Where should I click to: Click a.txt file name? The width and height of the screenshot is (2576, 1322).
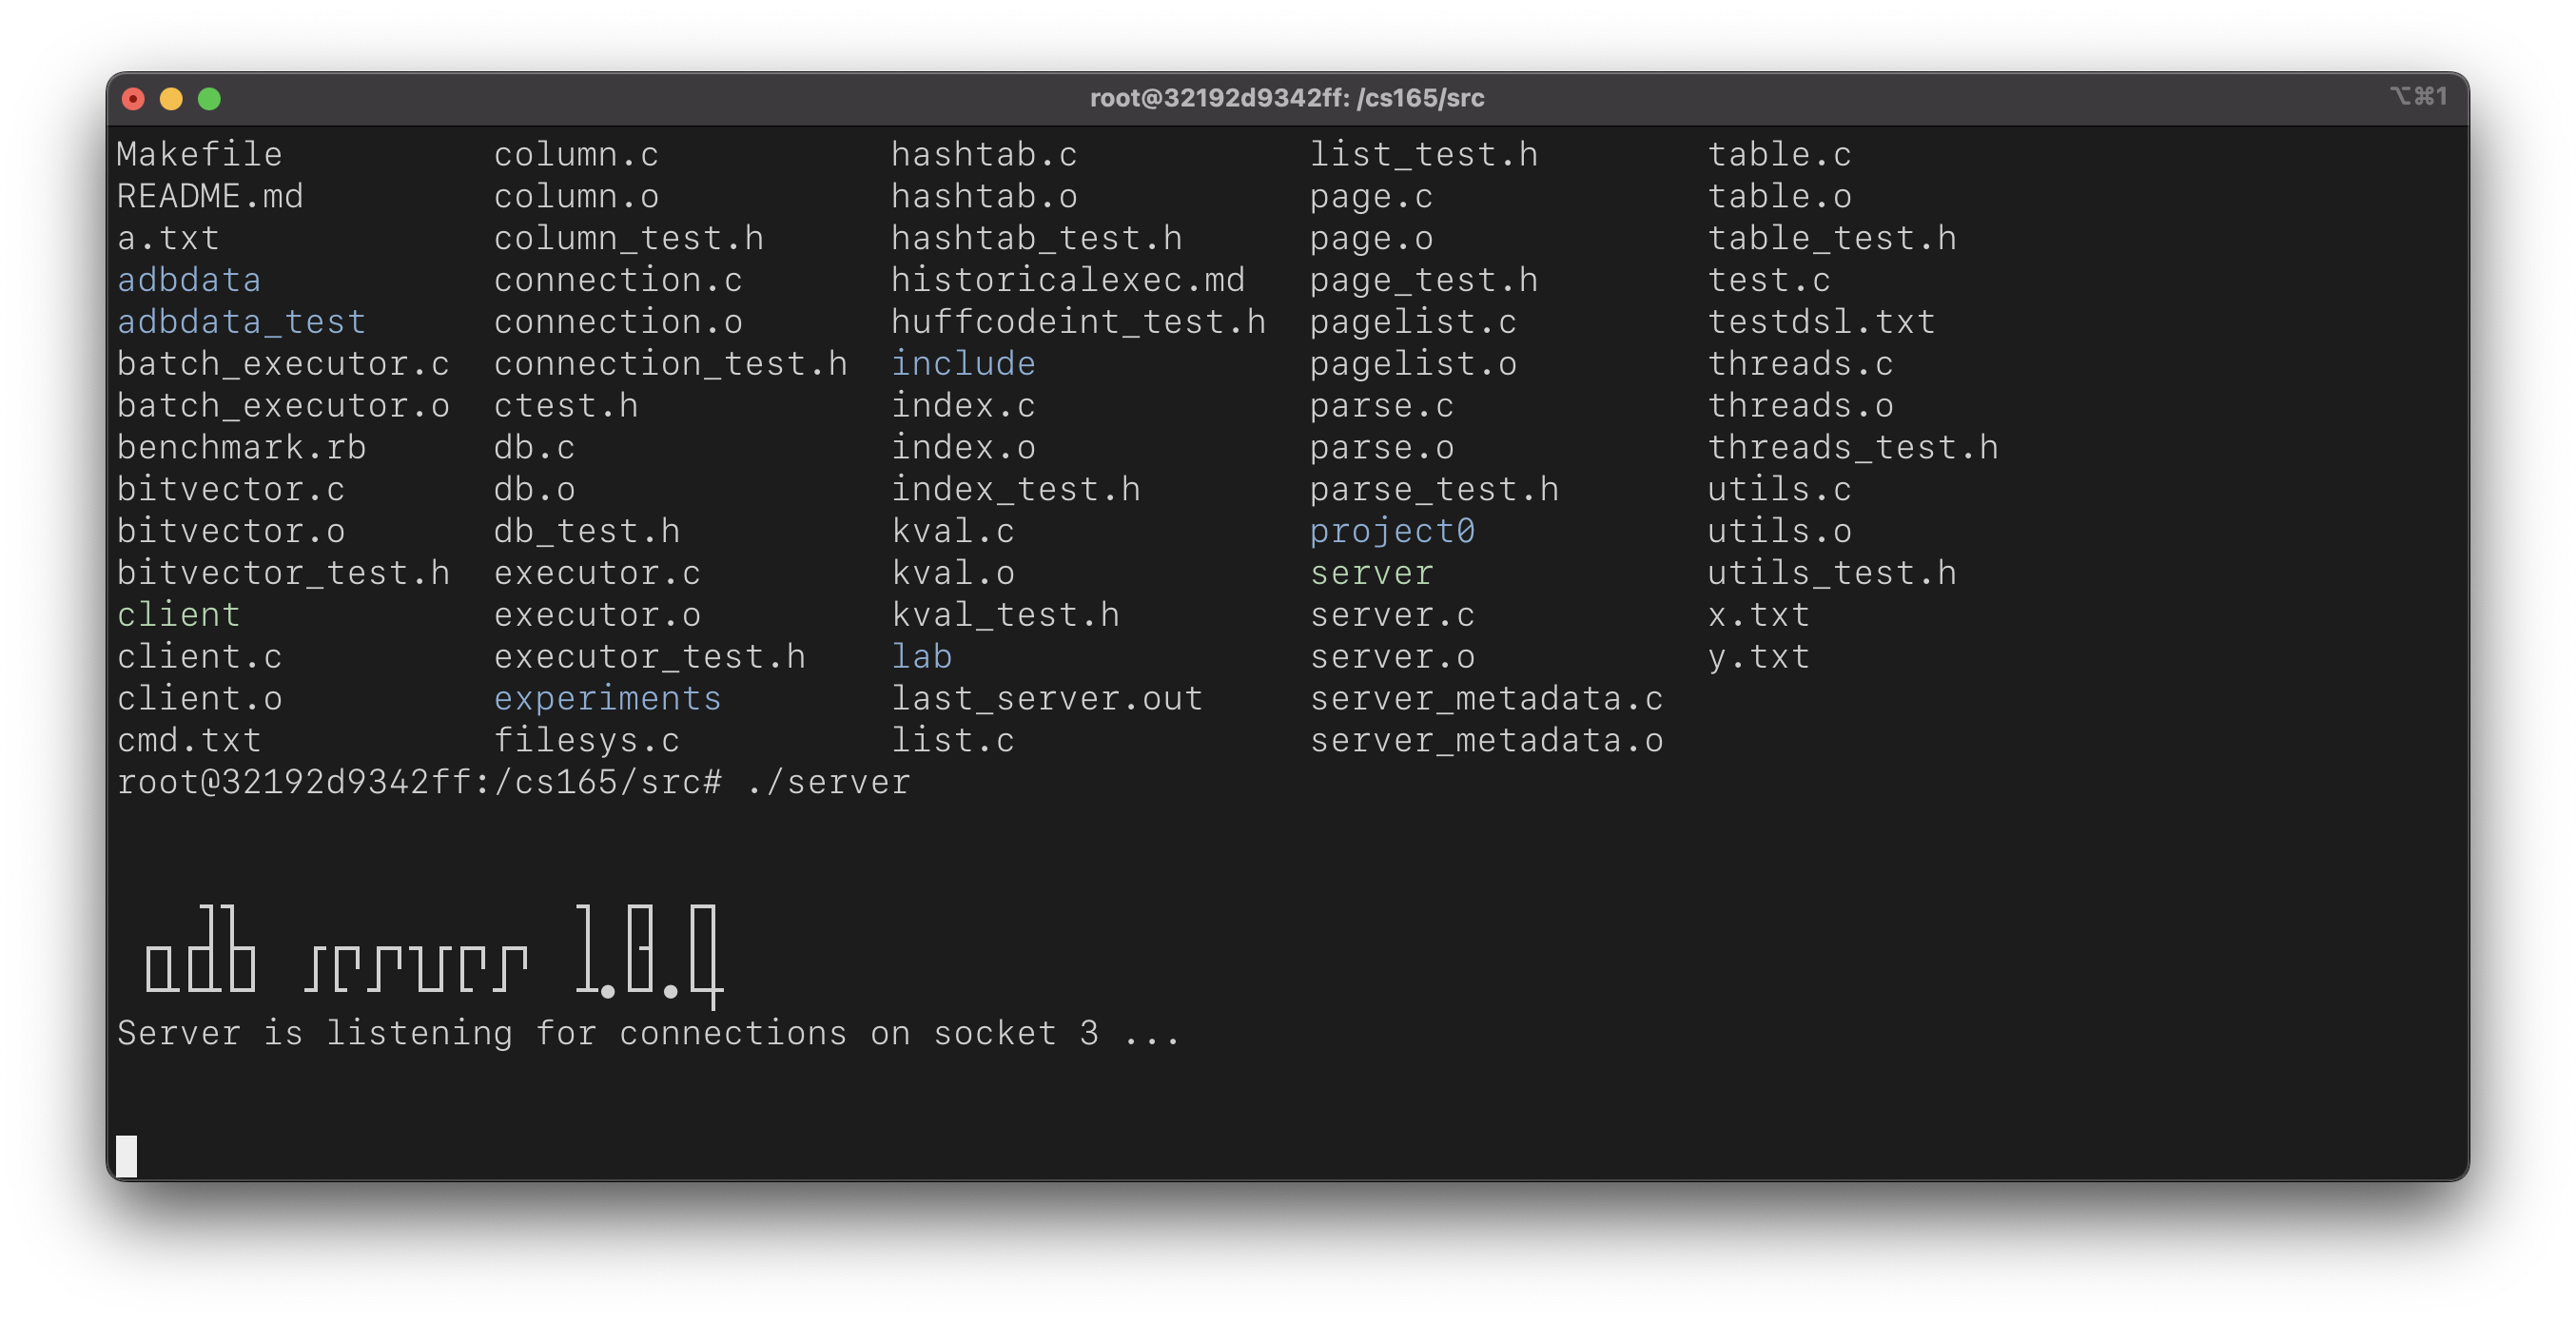pos(168,239)
